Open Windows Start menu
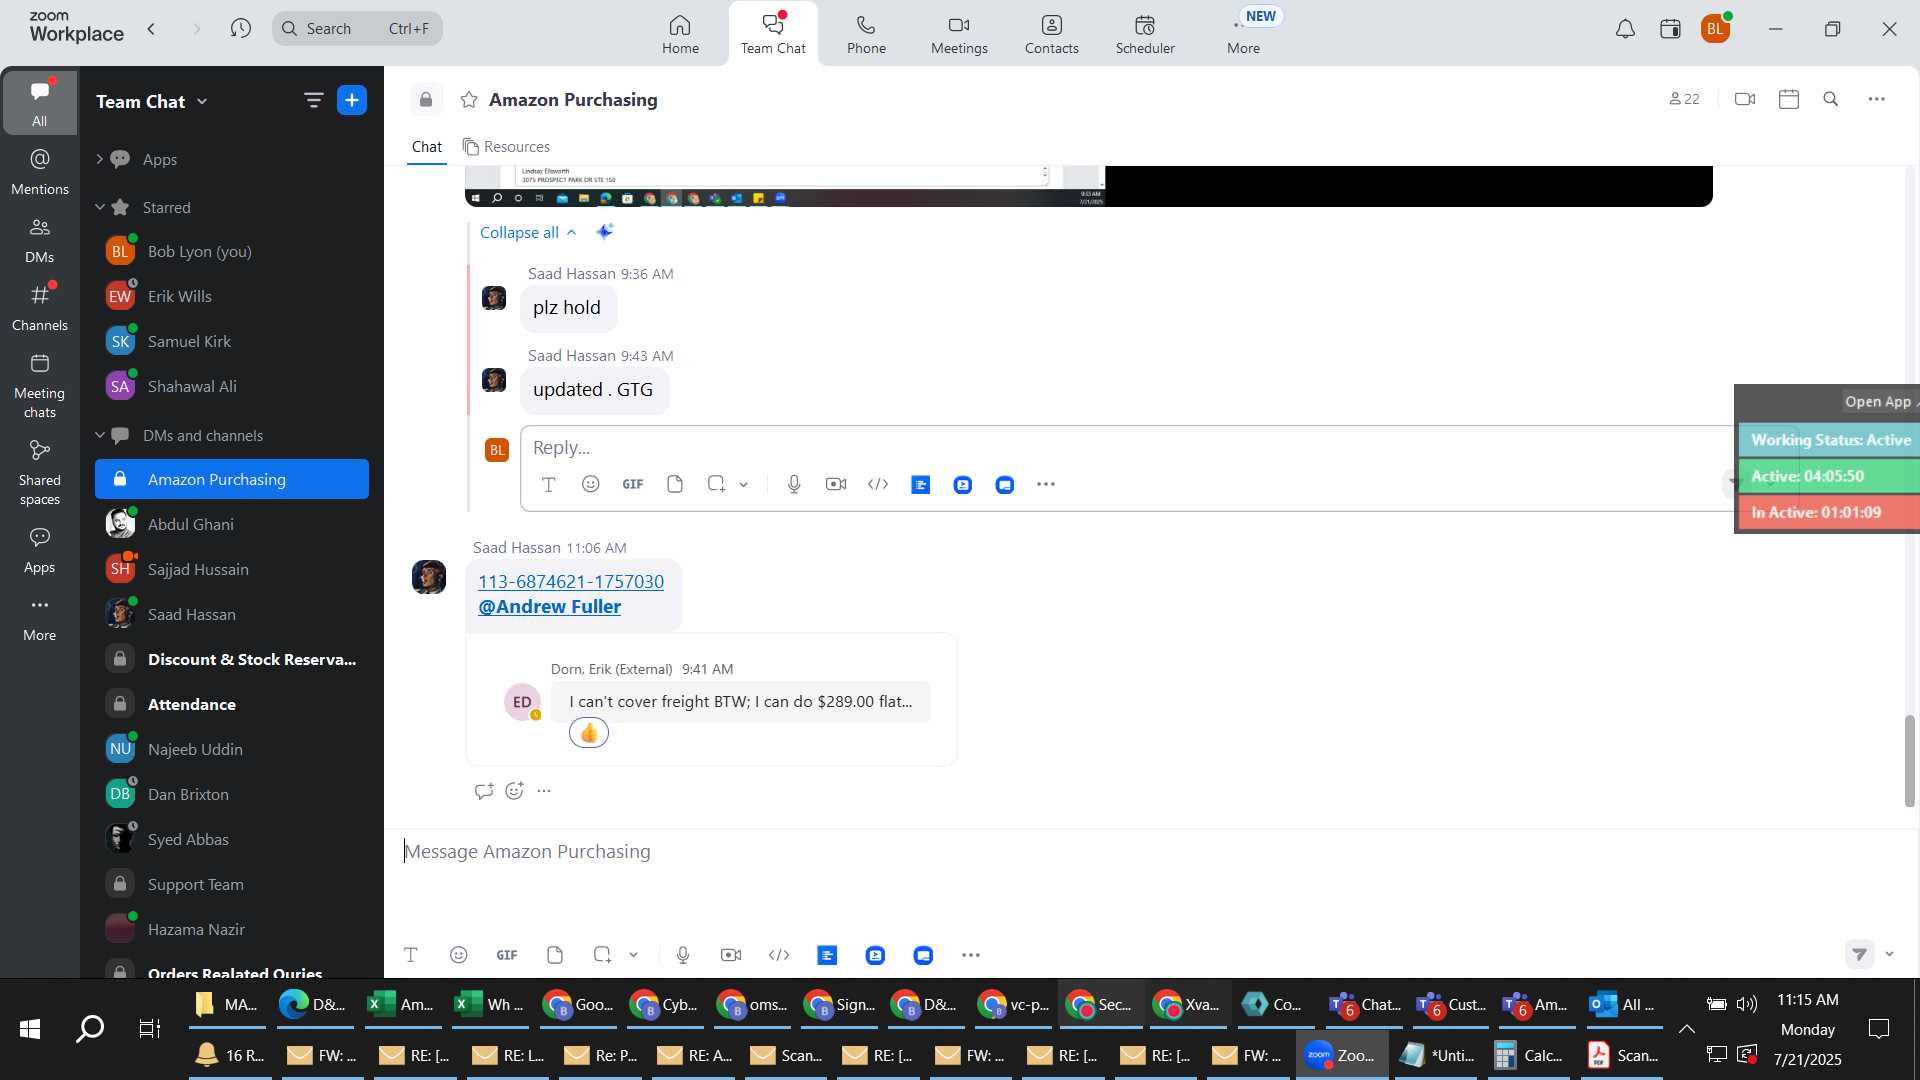Image resolution: width=1920 pixels, height=1080 pixels. point(30,1029)
